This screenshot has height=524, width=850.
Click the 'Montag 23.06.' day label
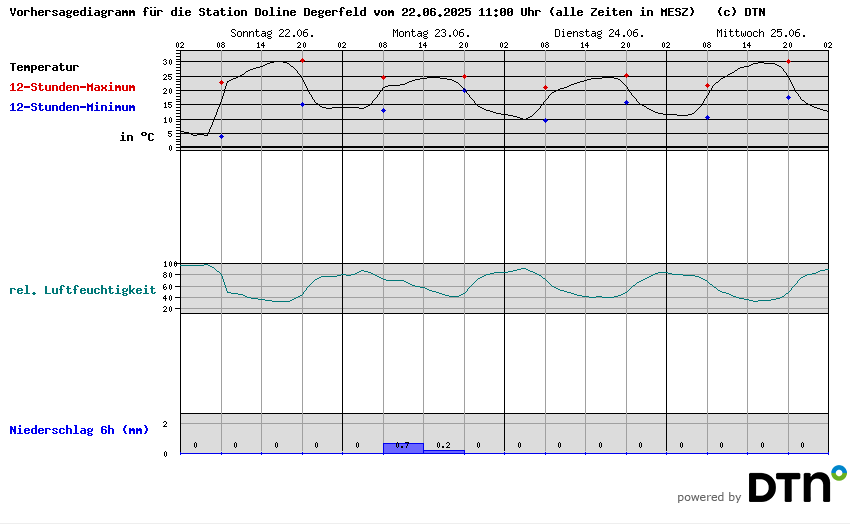[x=431, y=33]
